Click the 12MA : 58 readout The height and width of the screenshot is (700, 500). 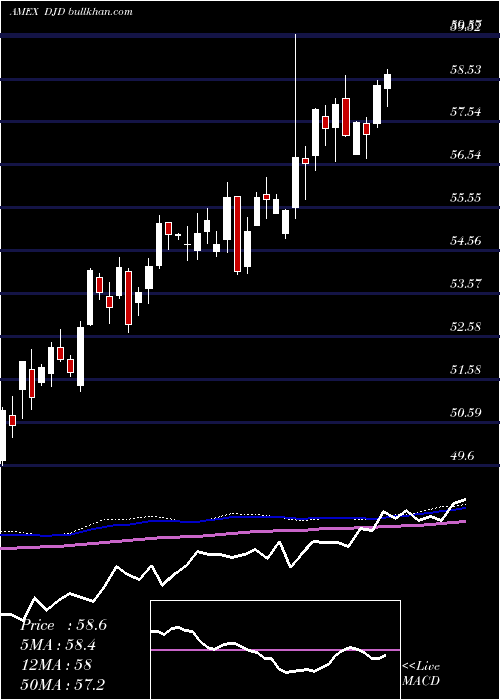point(56,665)
